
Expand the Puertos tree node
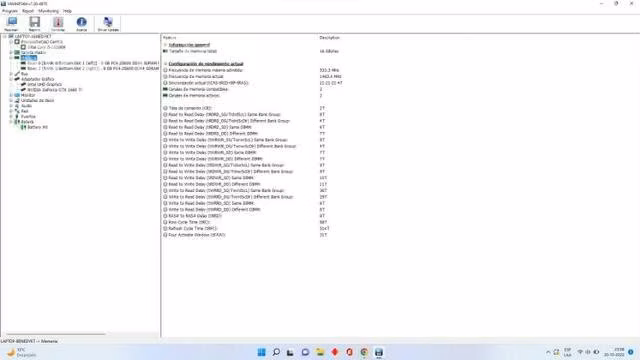click(x=11, y=116)
